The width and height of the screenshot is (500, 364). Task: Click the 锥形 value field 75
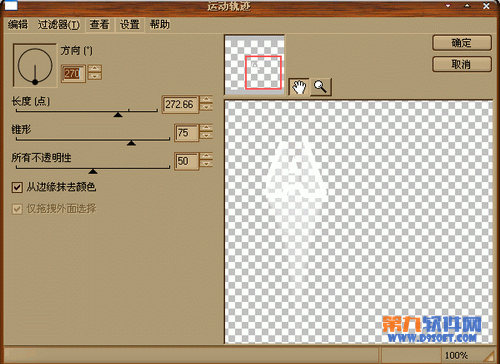[x=186, y=133]
